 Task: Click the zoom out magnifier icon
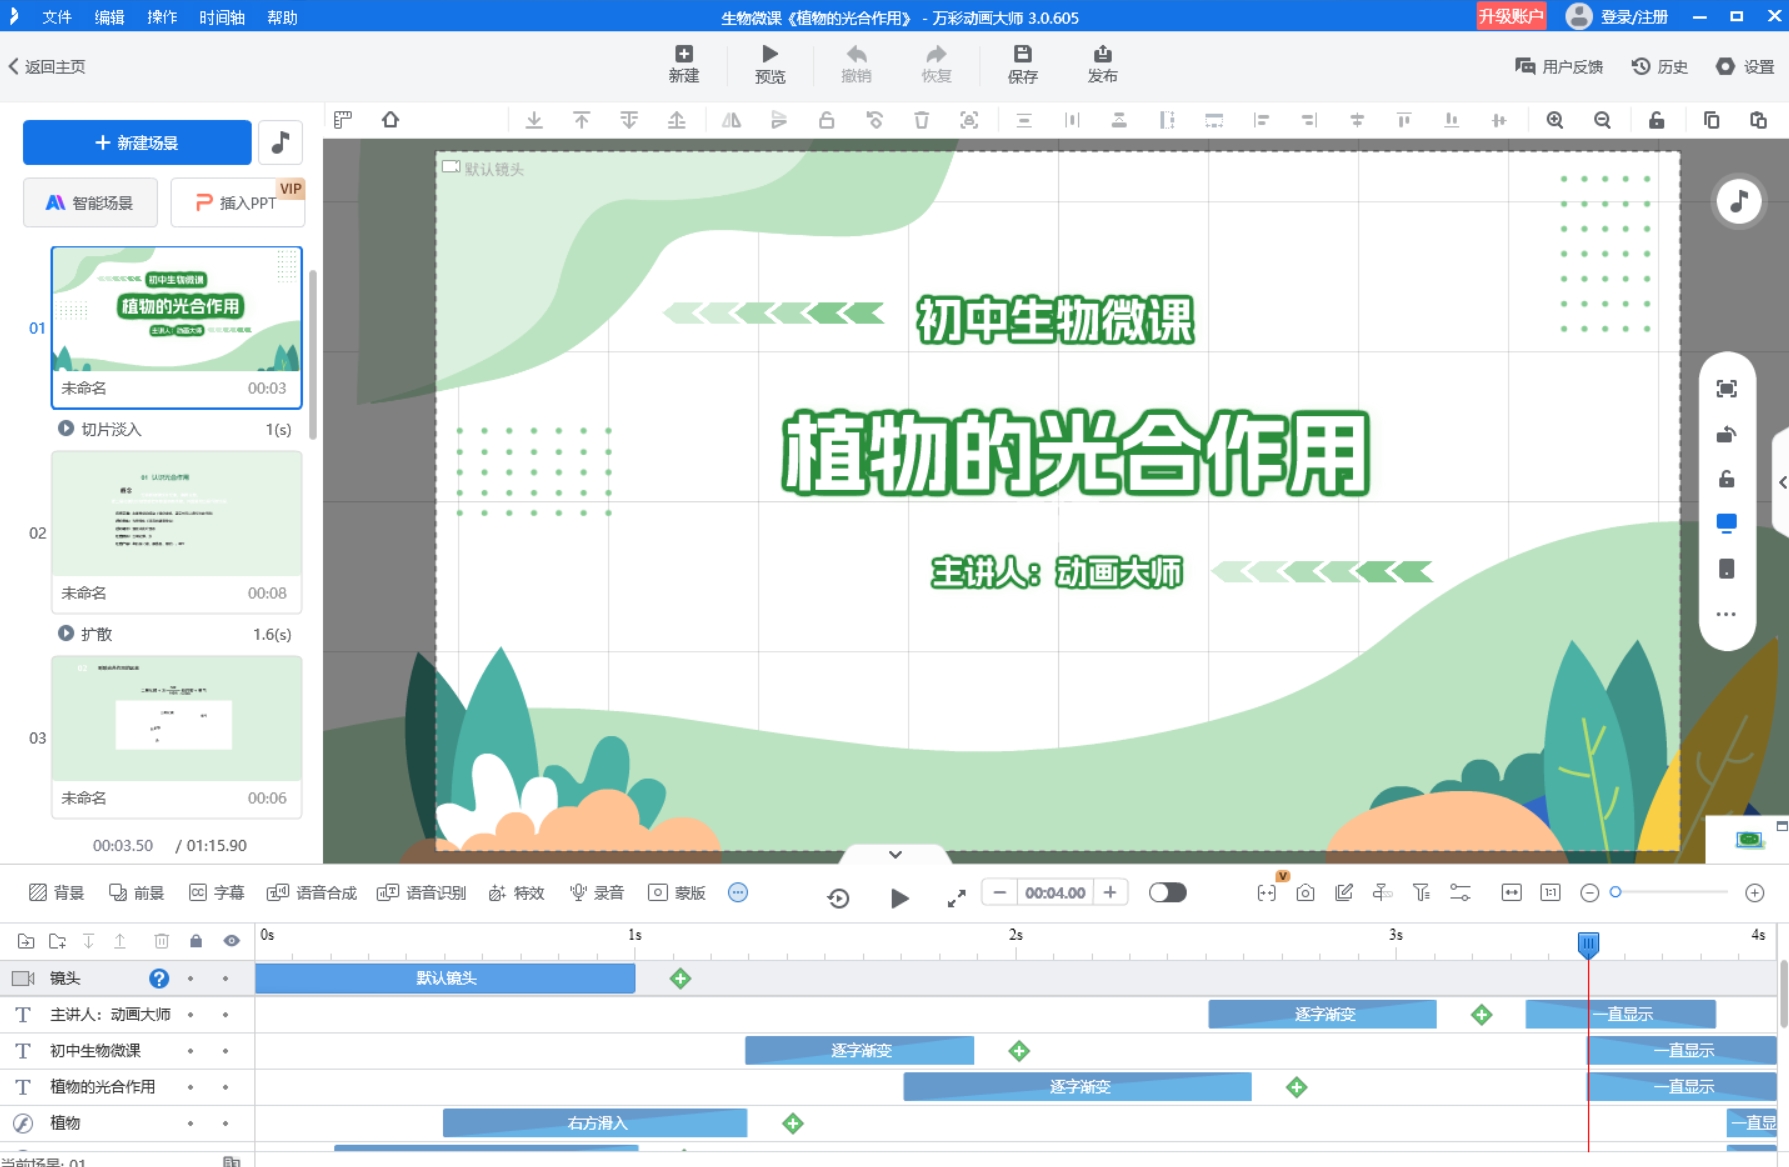(x=1602, y=120)
